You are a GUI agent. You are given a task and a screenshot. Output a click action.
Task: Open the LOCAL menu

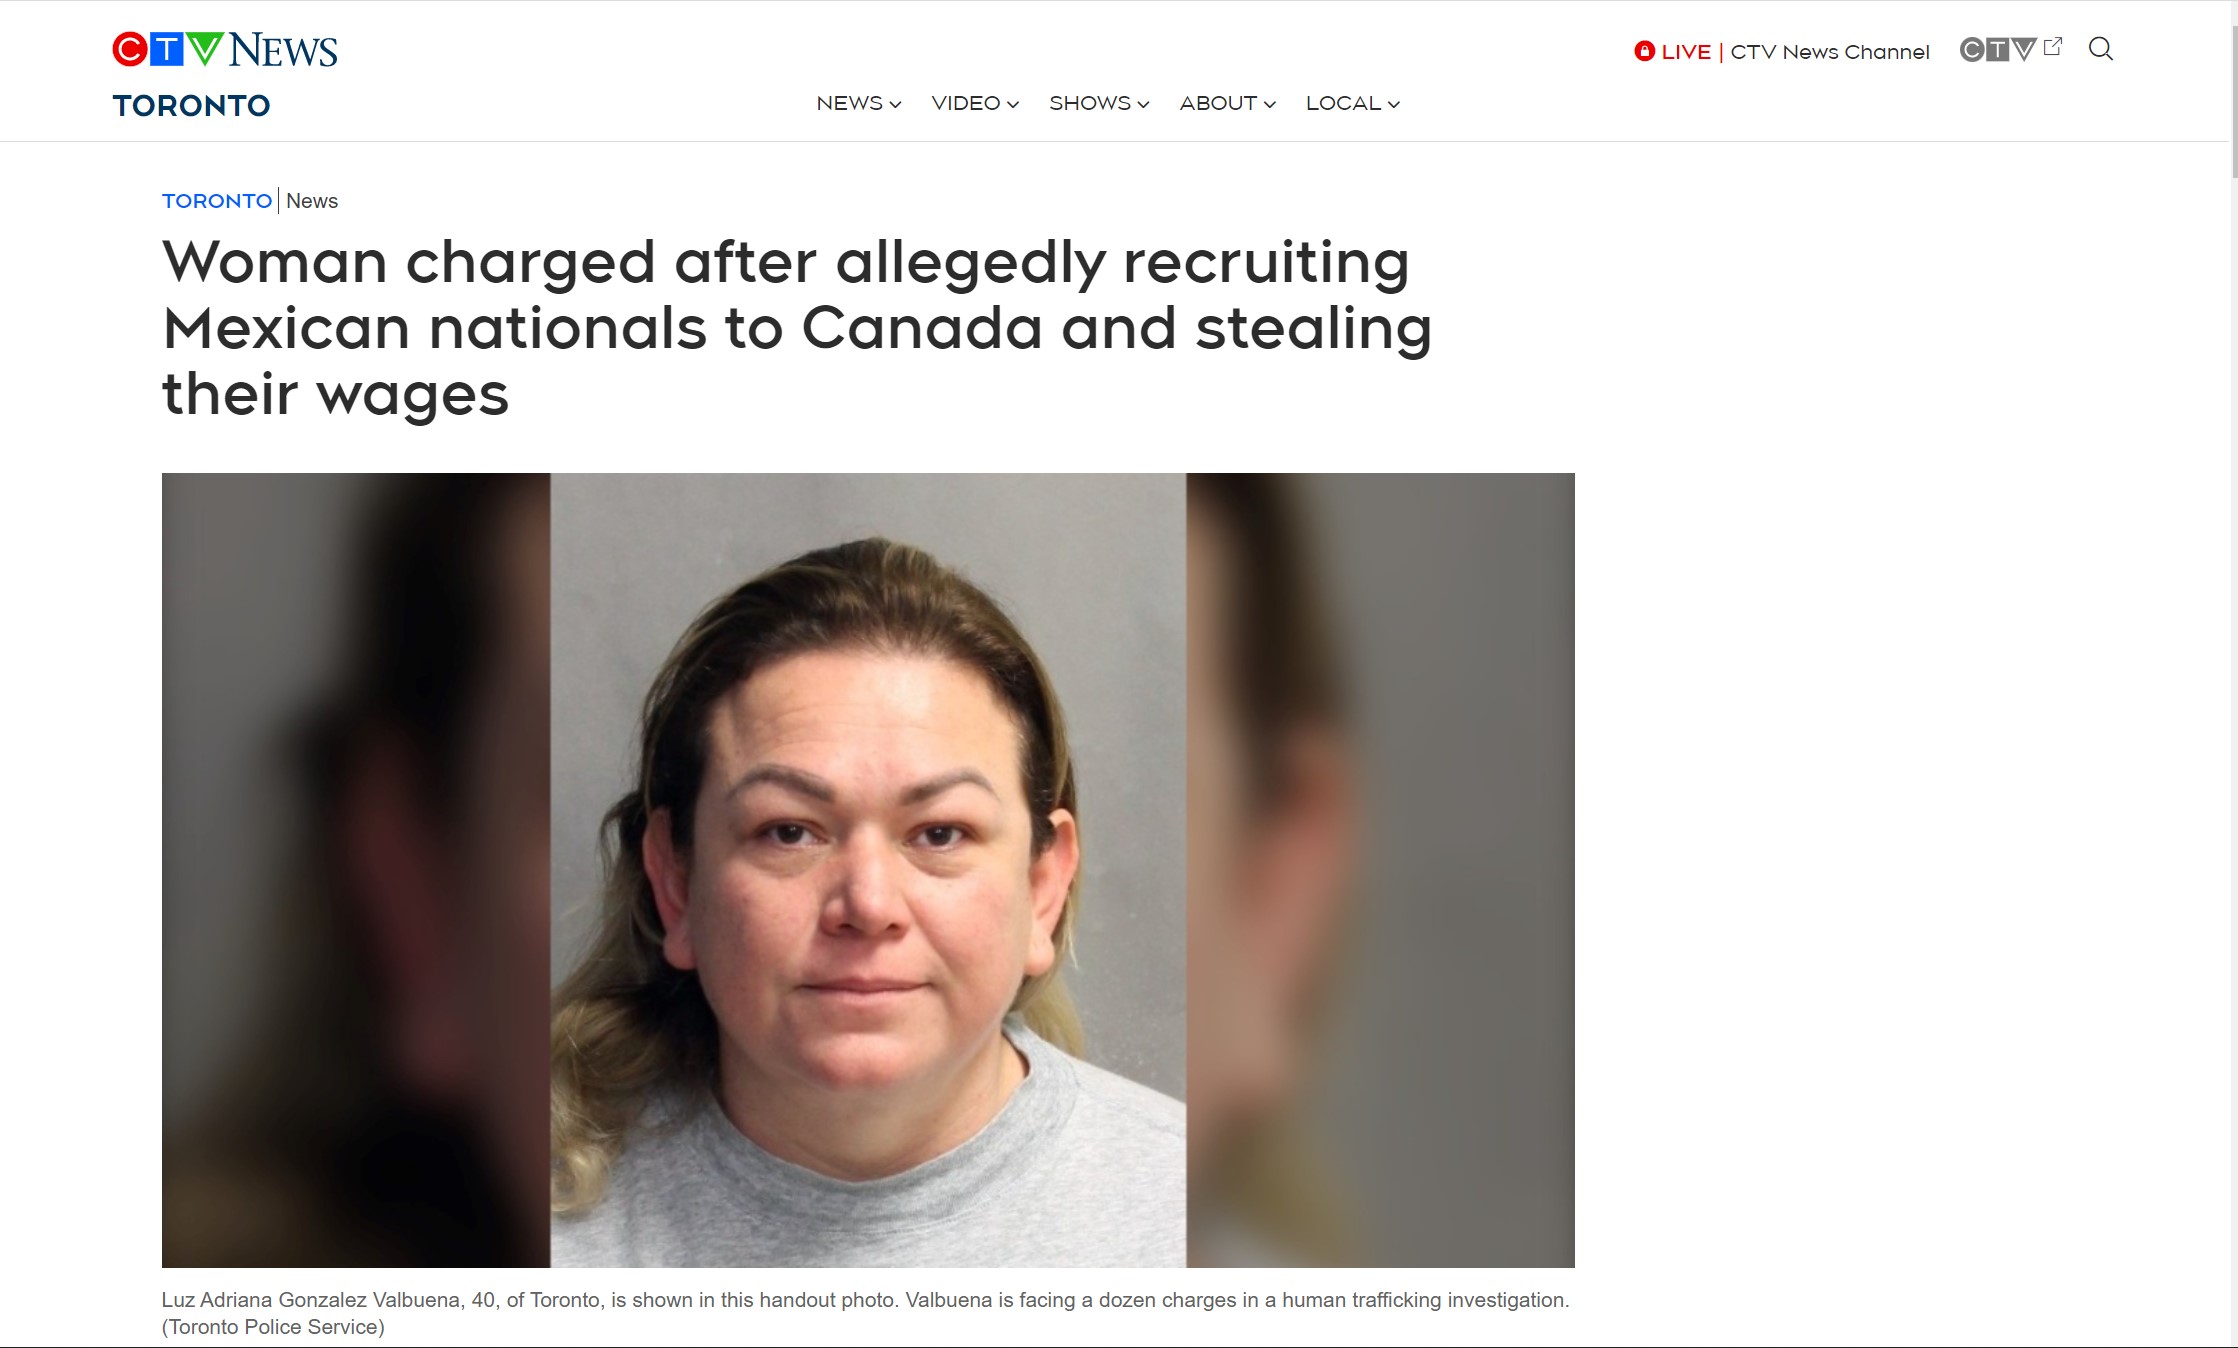pos(1352,103)
